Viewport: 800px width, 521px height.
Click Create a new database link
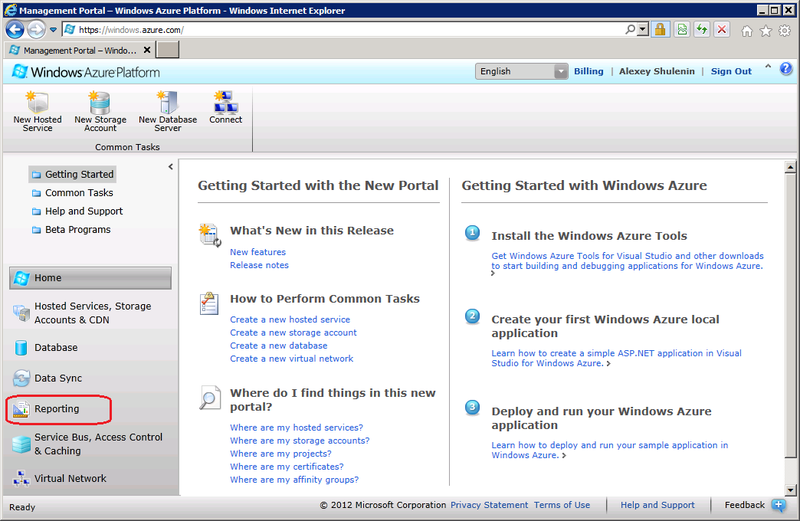tap(279, 346)
